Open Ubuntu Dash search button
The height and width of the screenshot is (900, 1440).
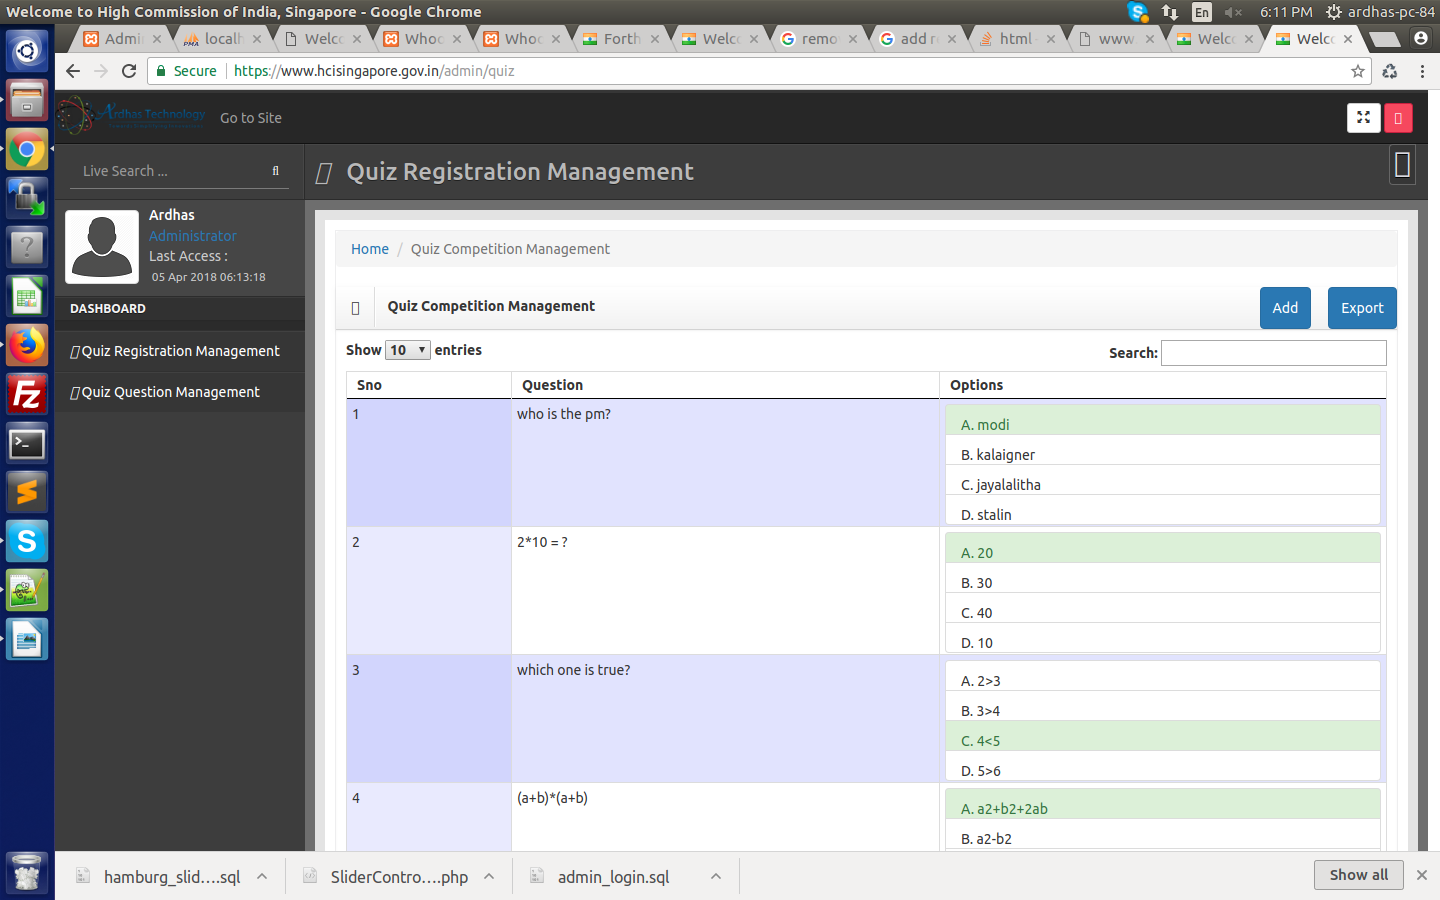27,51
